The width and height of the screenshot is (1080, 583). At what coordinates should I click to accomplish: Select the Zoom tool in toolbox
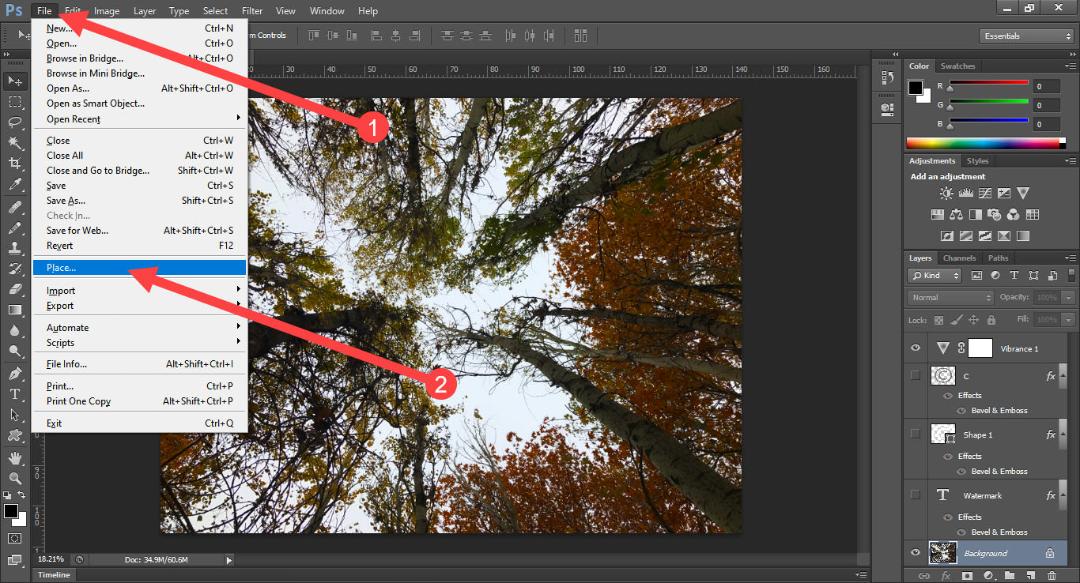(x=14, y=478)
